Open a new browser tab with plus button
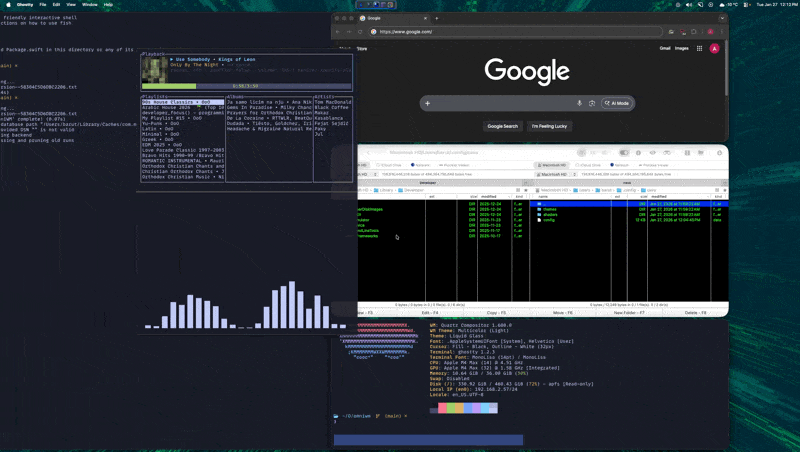This screenshot has height=452, width=800. point(436,18)
